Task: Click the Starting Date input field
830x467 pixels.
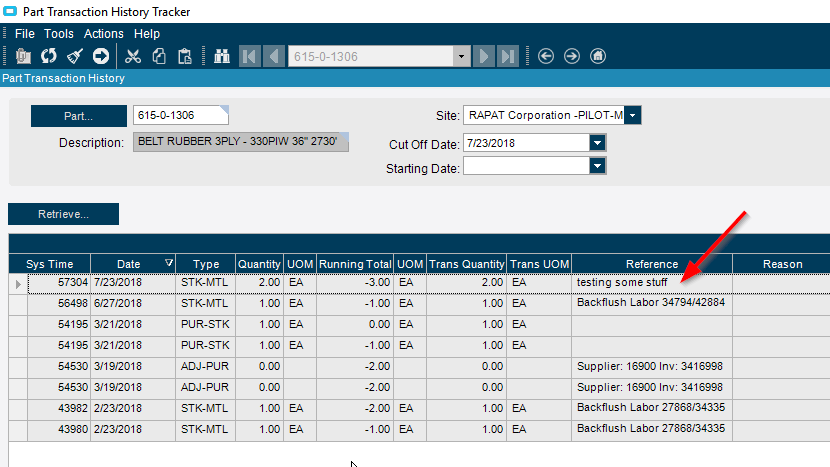Action: point(526,166)
